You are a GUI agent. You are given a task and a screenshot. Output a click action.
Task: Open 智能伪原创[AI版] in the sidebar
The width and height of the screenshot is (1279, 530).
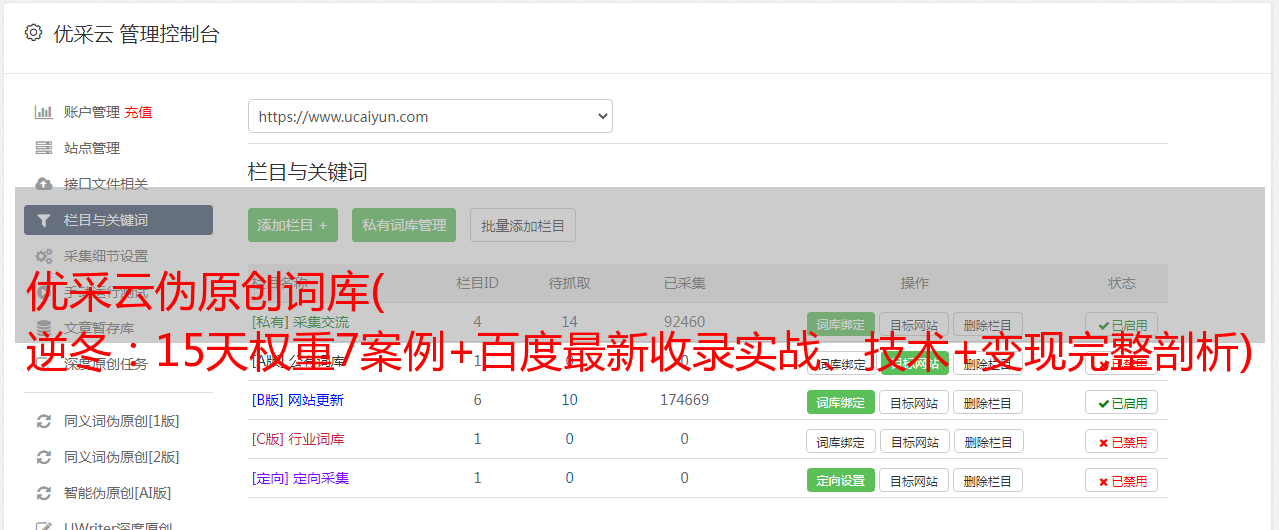coord(118,493)
